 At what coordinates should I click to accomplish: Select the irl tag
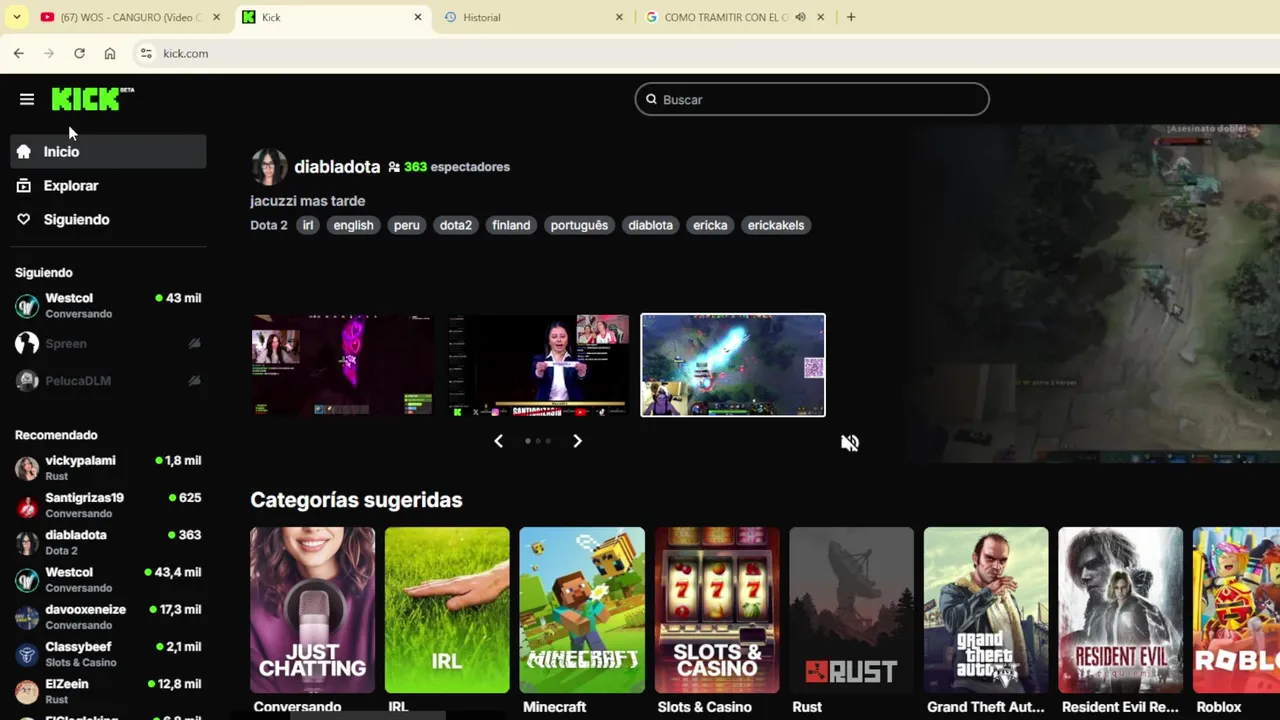click(308, 225)
